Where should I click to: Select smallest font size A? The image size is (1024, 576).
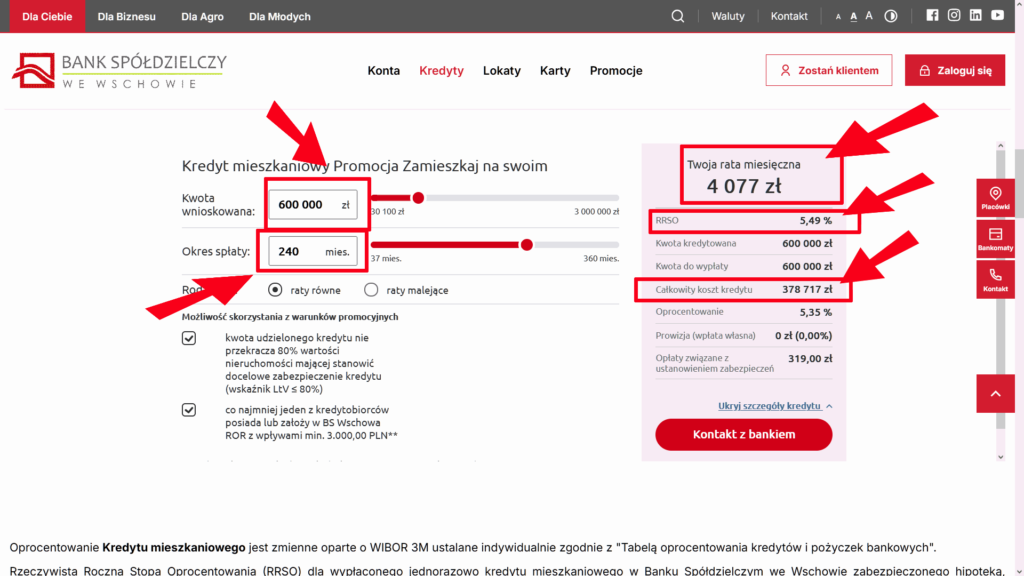pos(838,17)
